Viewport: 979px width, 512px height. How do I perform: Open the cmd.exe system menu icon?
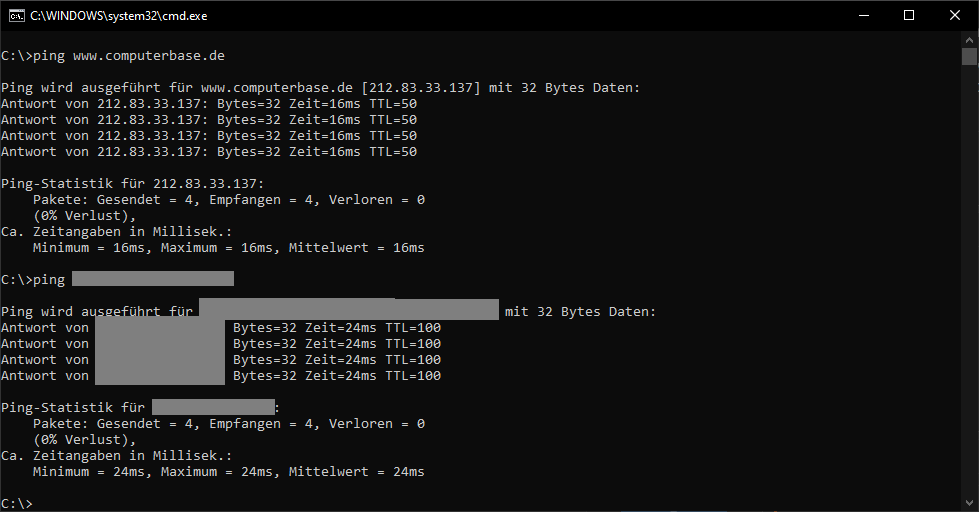(x=16, y=16)
